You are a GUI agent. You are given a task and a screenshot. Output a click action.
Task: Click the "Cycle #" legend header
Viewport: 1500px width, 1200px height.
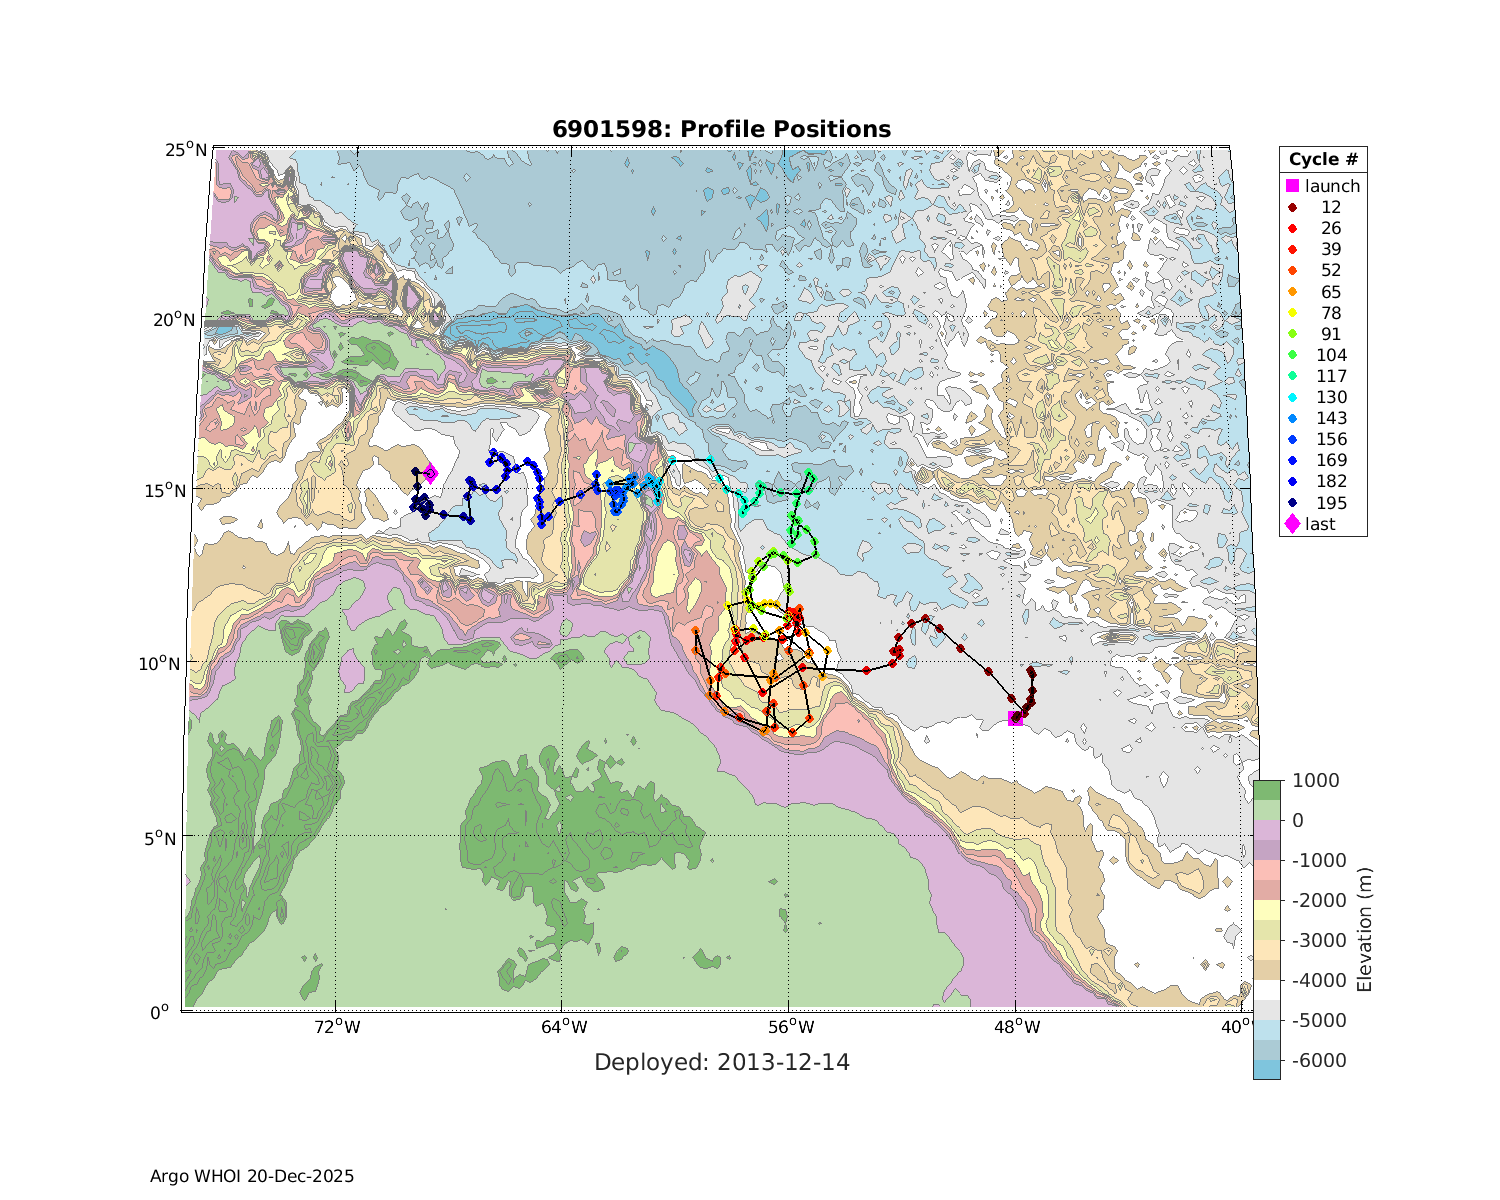tap(1322, 160)
